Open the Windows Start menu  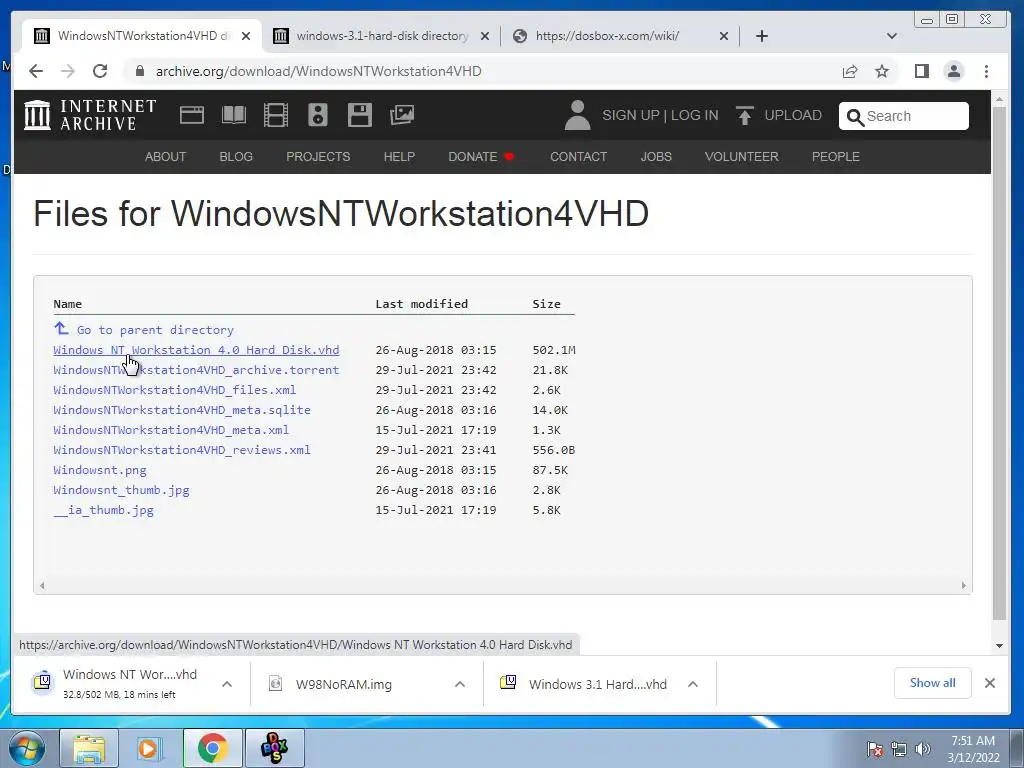point(27,748)
